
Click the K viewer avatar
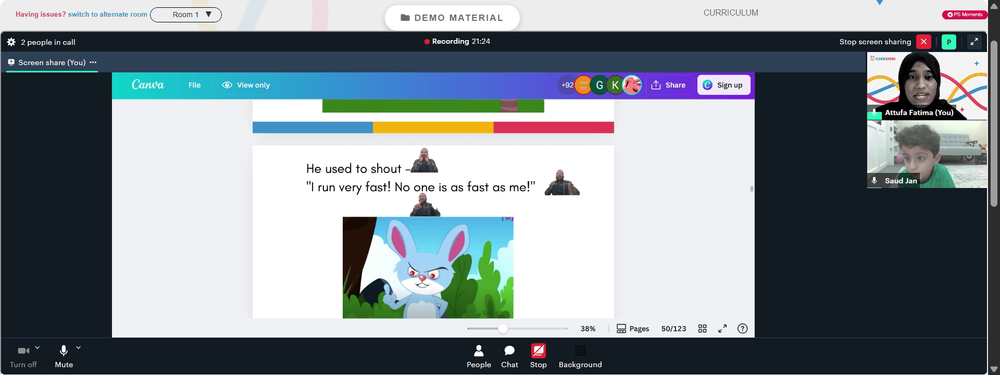615,85
